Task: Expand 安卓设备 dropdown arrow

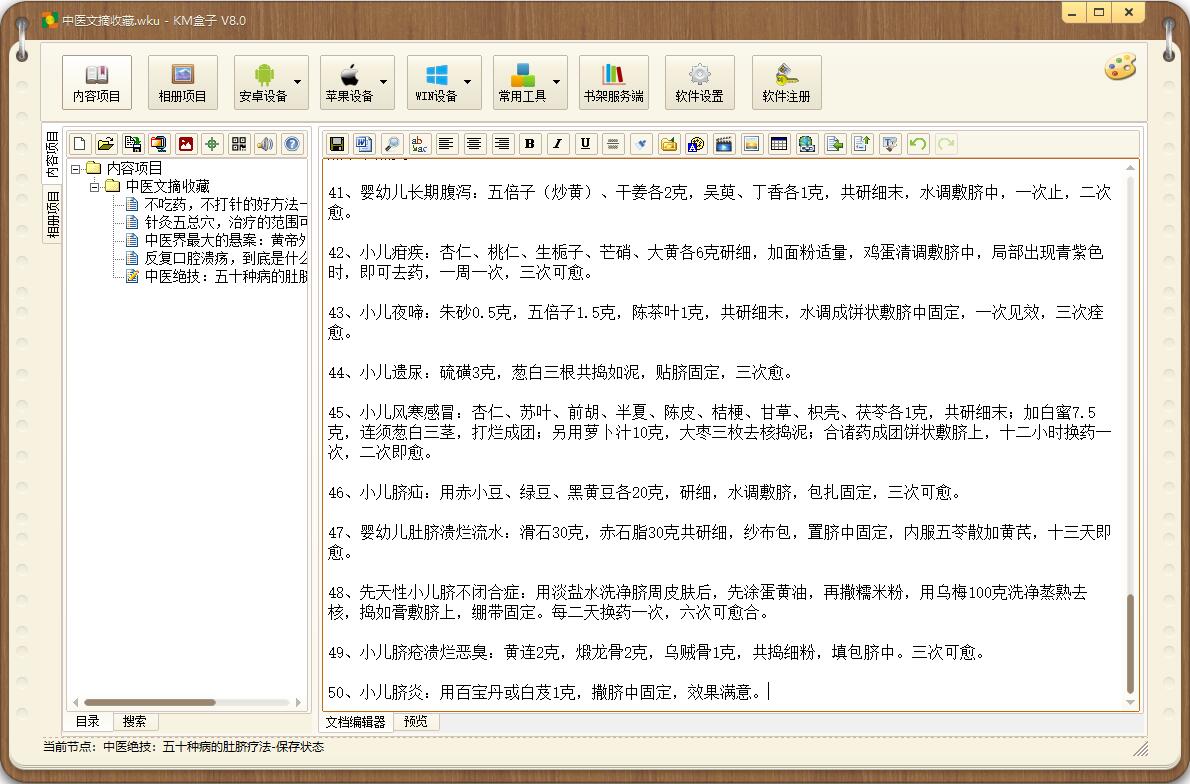Action: (x=298, y=82)
